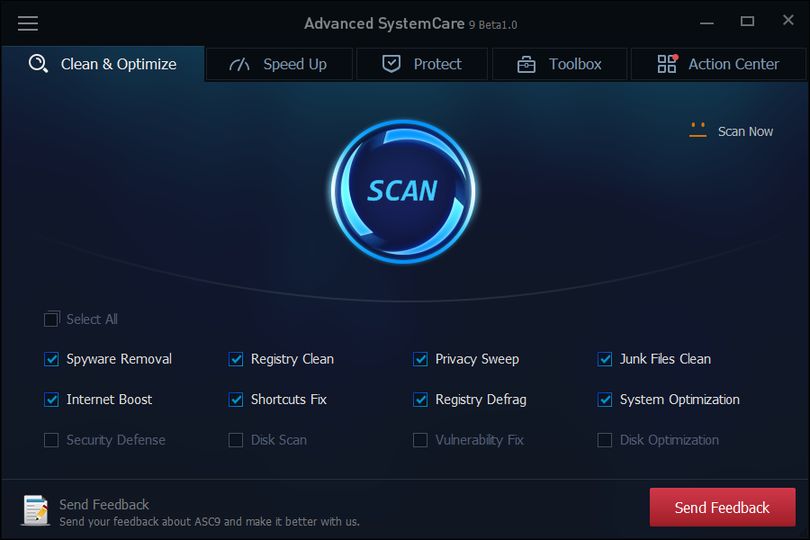Close the Advanced SystemCare window
This screenshot has height=540, width=810.
click(x=788, y=20)
